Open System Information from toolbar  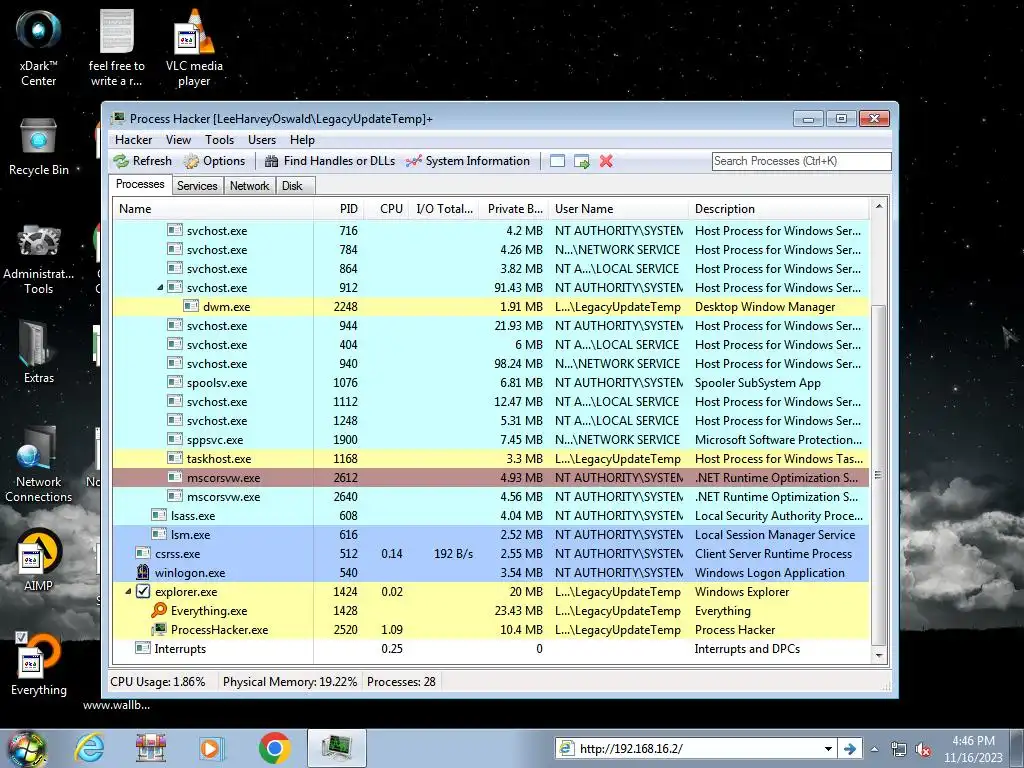[x=468, y=161]
